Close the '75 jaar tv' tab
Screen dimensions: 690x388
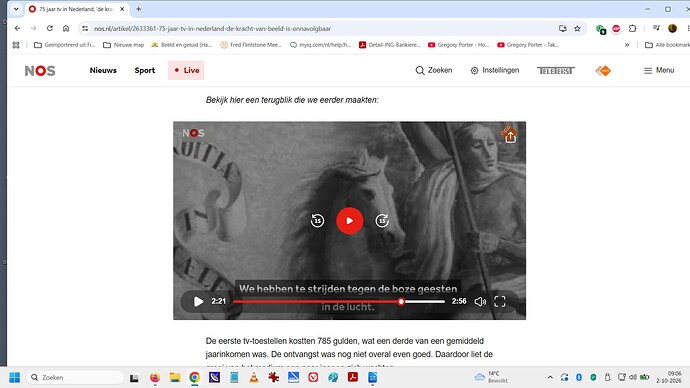coord(122,9)
